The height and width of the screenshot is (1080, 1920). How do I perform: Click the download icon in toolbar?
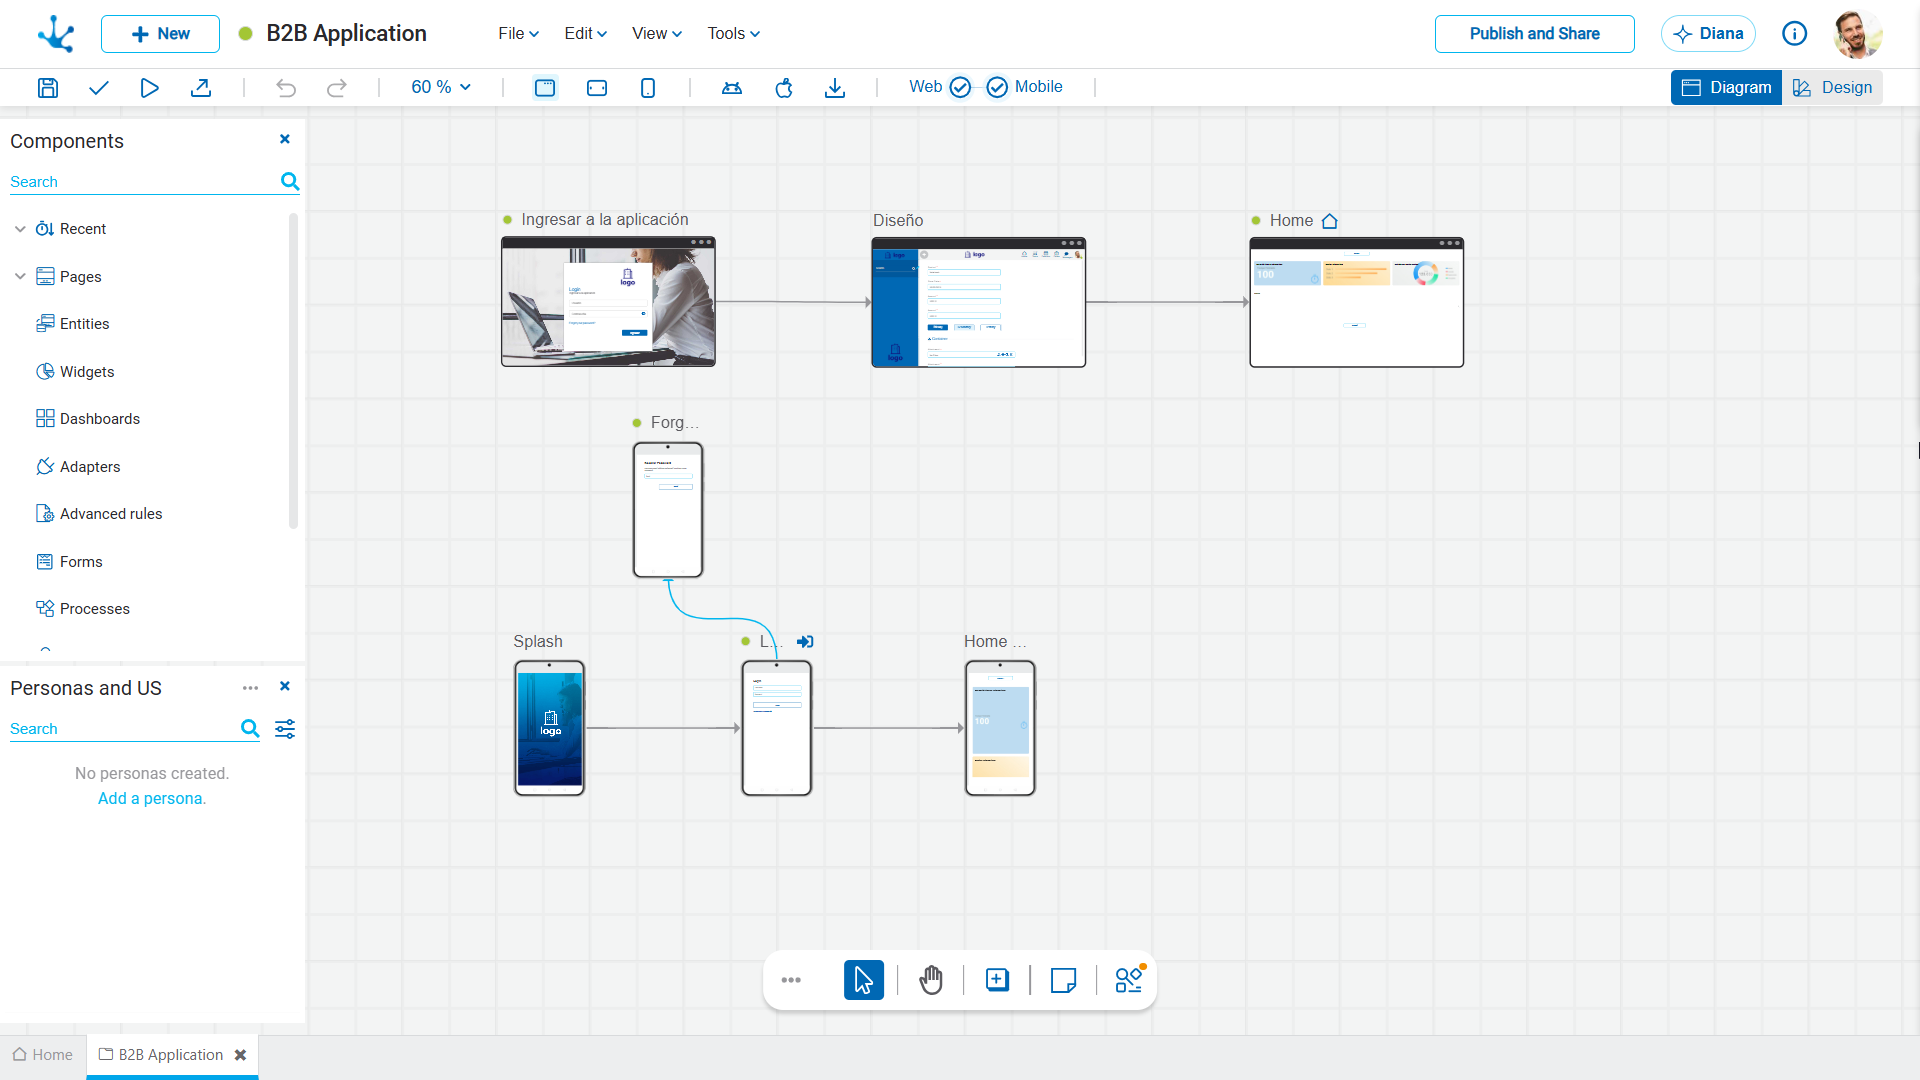point(835,88)
